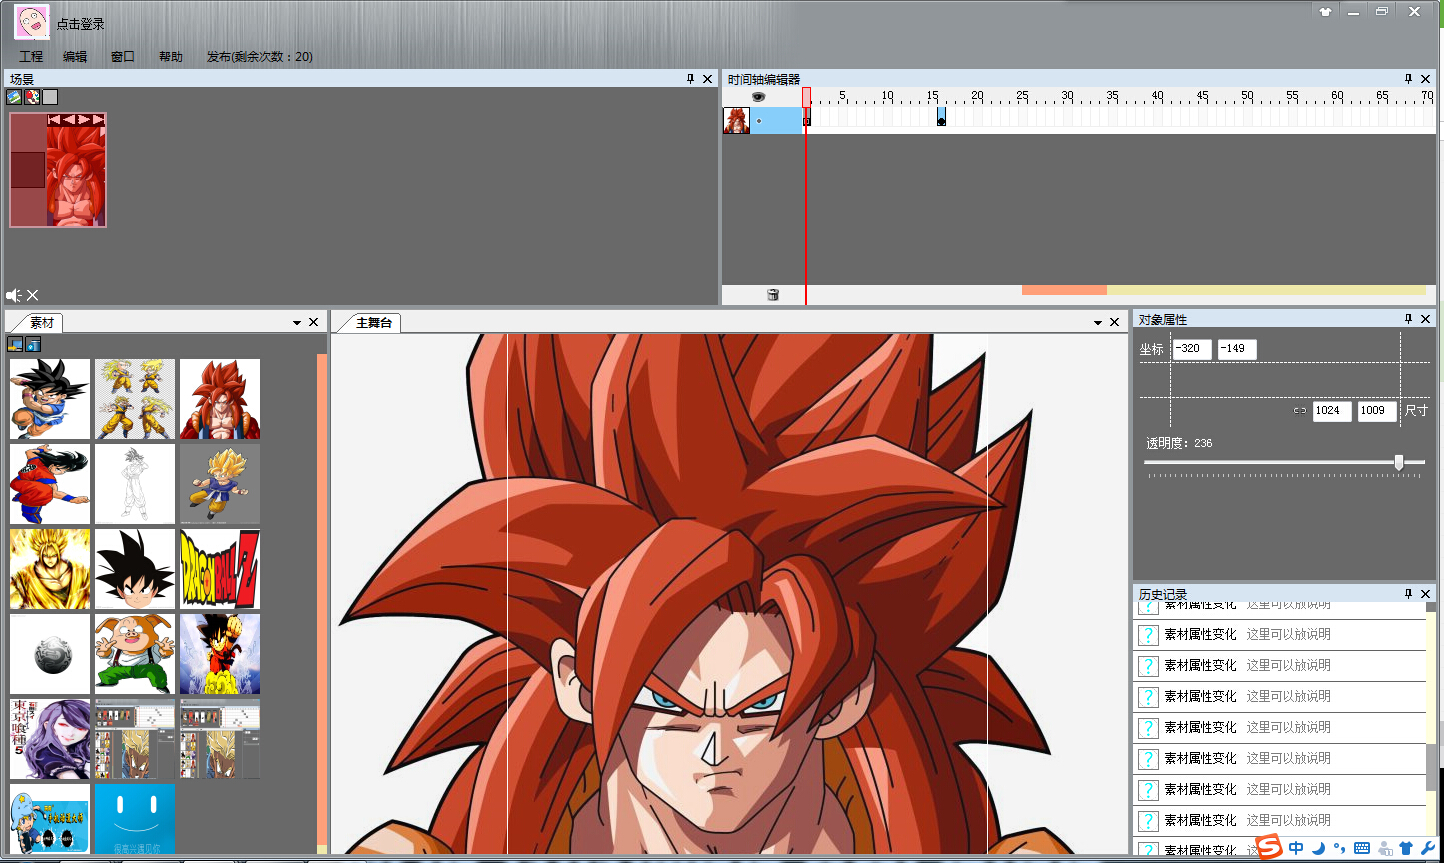Click the red paint icon in 场景 toolbar

click(x=32, y=97)
